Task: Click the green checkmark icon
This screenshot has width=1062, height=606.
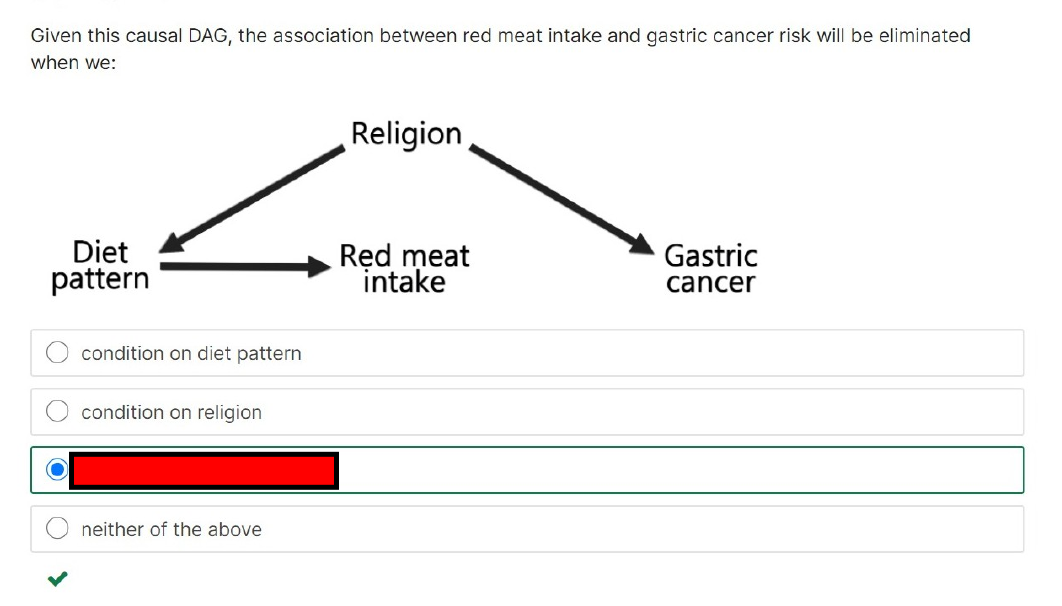Action: (x=58, y=578)
